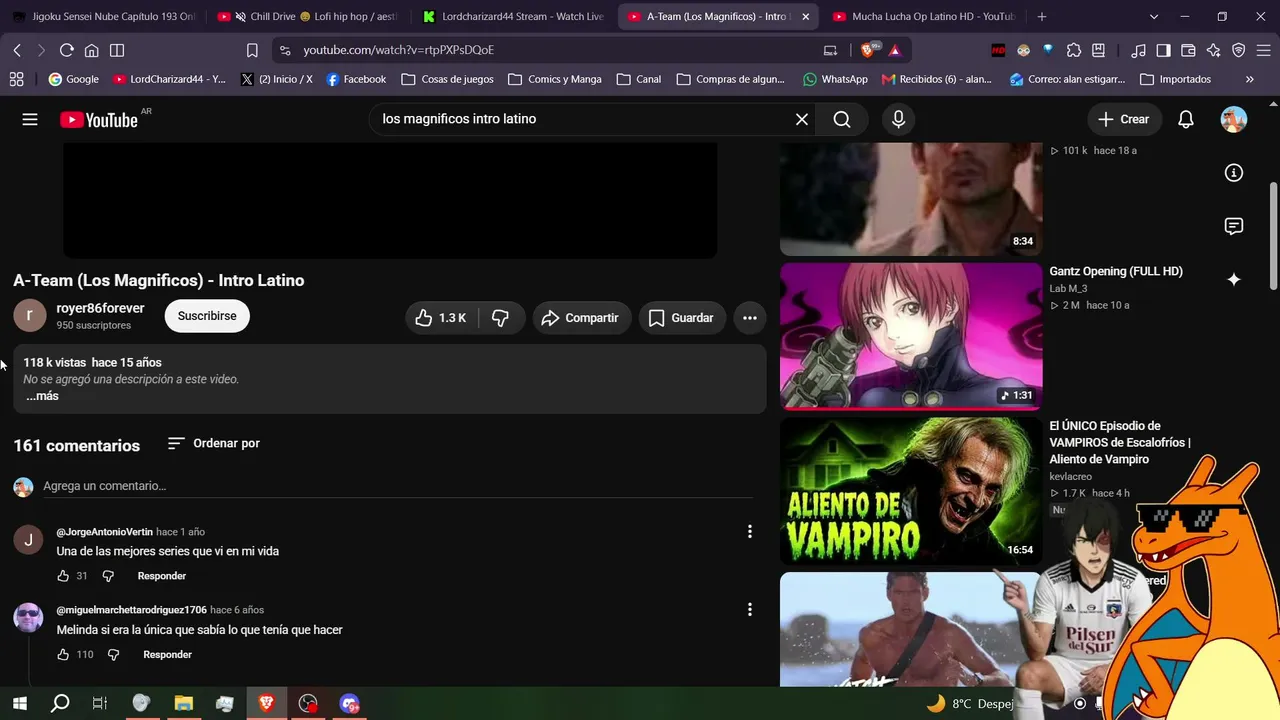
Task: Like JorgeAntonioVertin's comment
Action: click(x=63, y=576)
